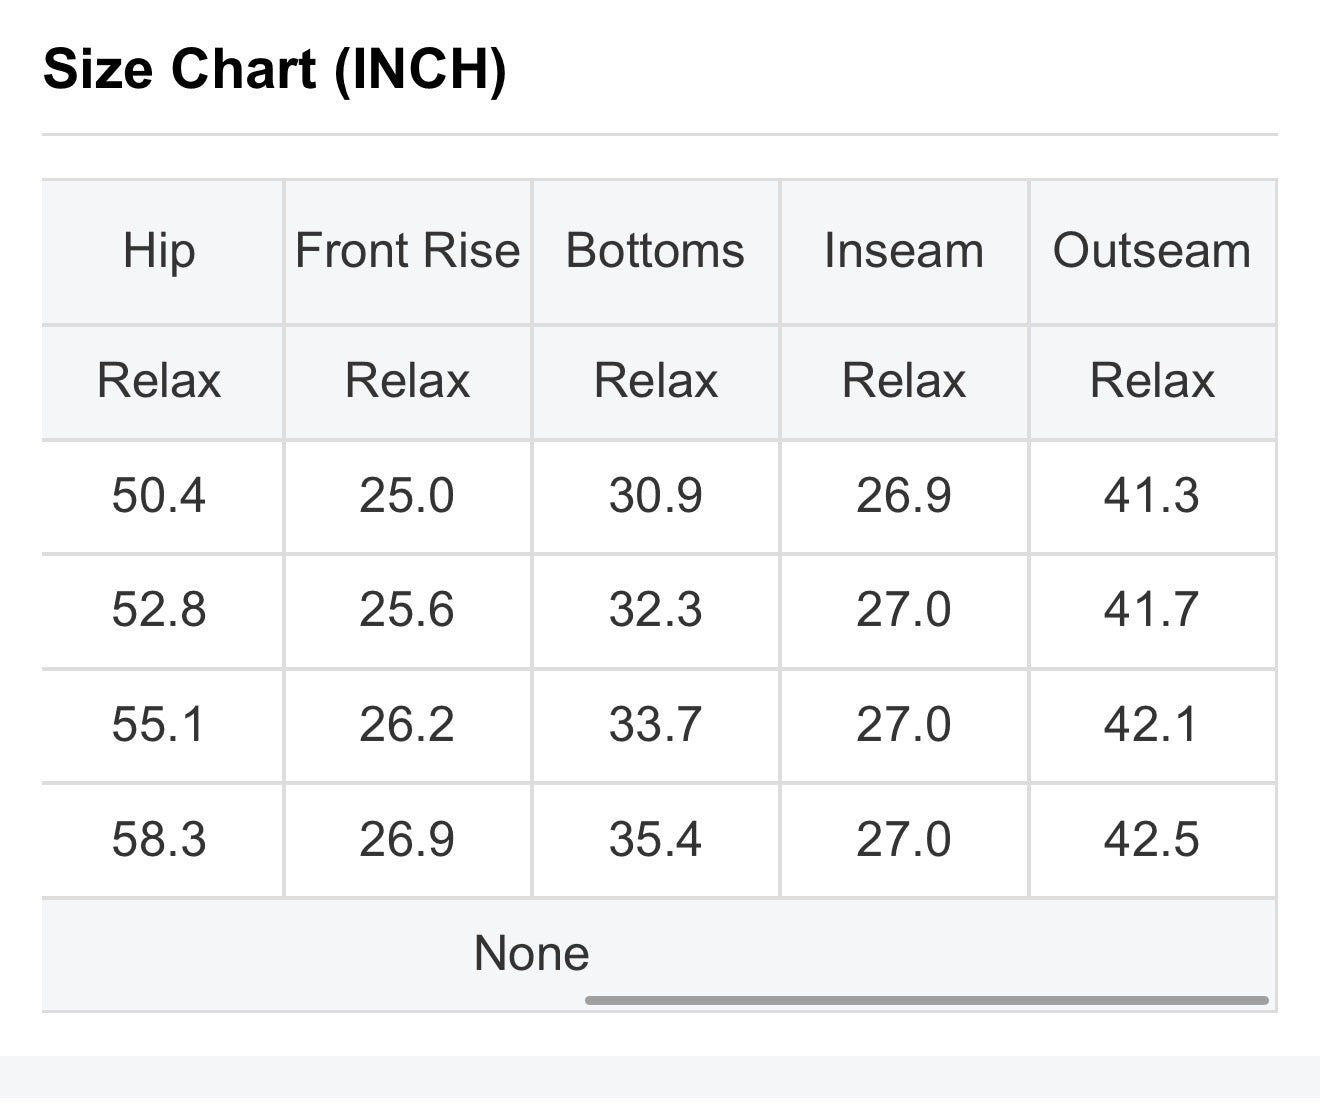Click the 42.1 outseam cell

1152,724
